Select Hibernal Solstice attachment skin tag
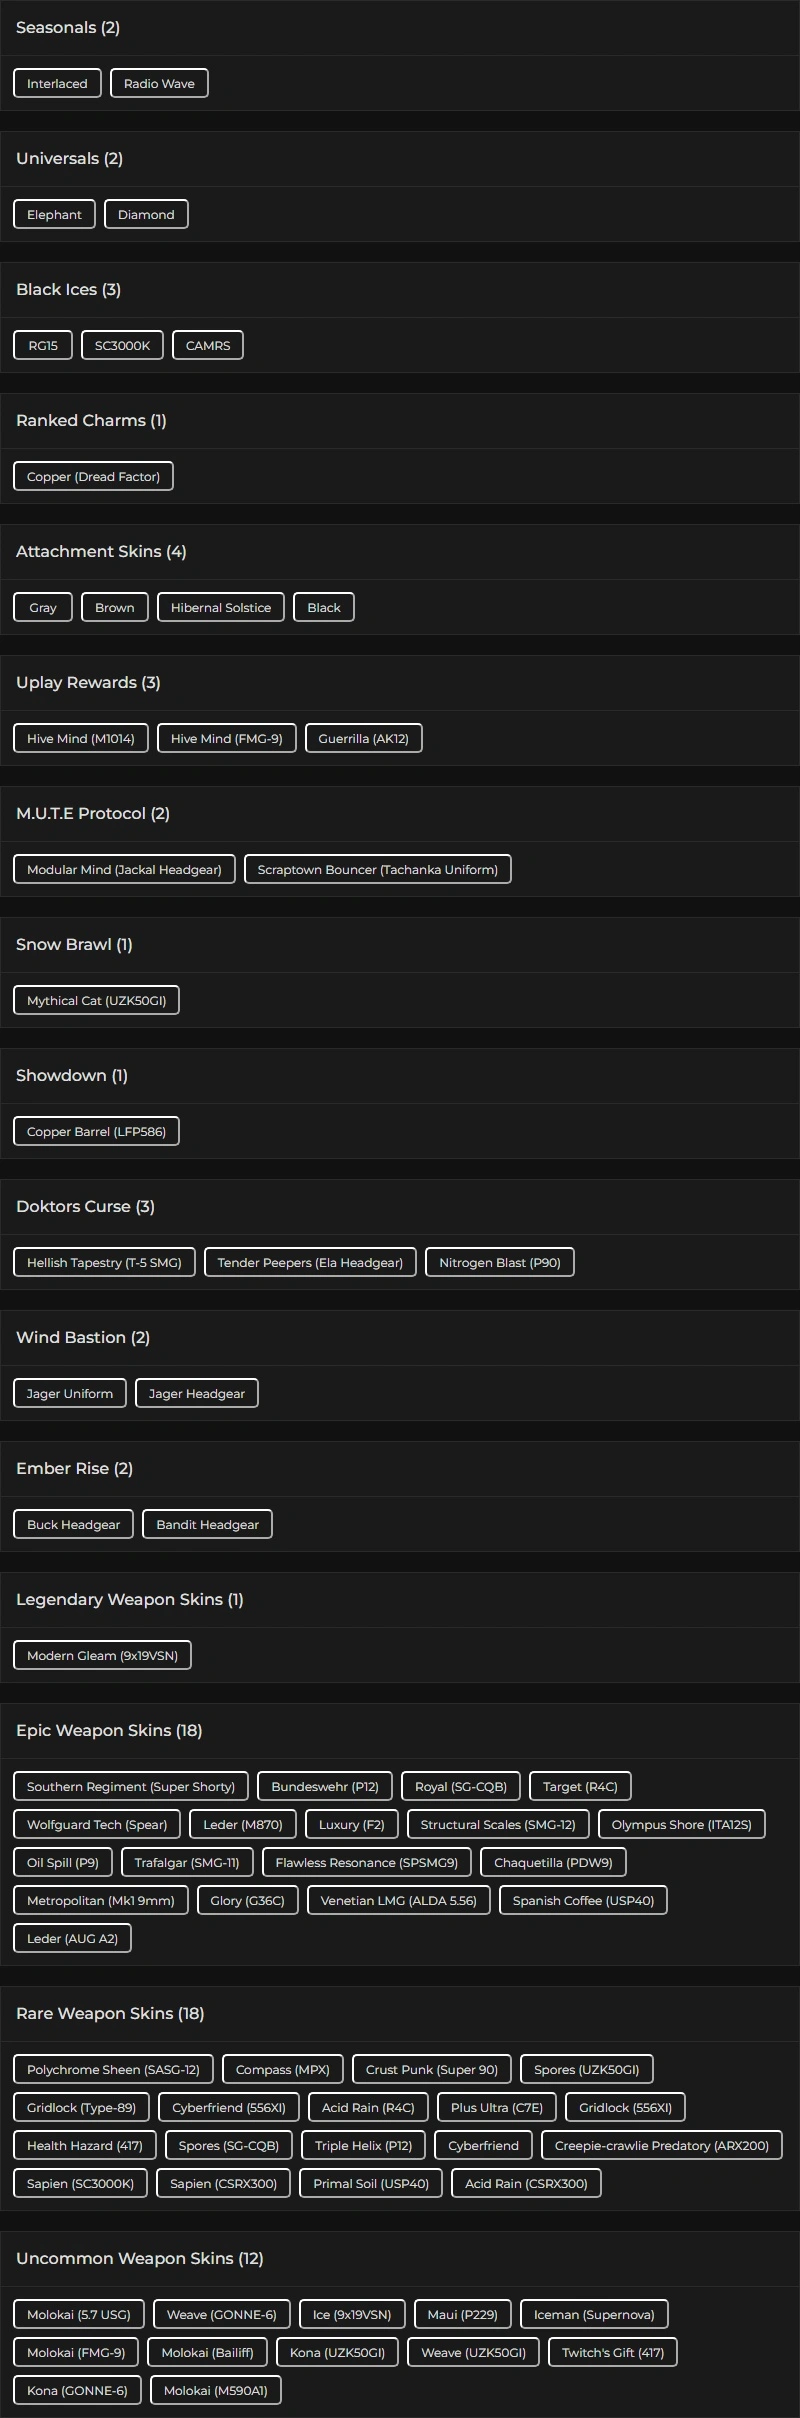The height and width of the screenshot is (2418, 800). coord(221,608)
